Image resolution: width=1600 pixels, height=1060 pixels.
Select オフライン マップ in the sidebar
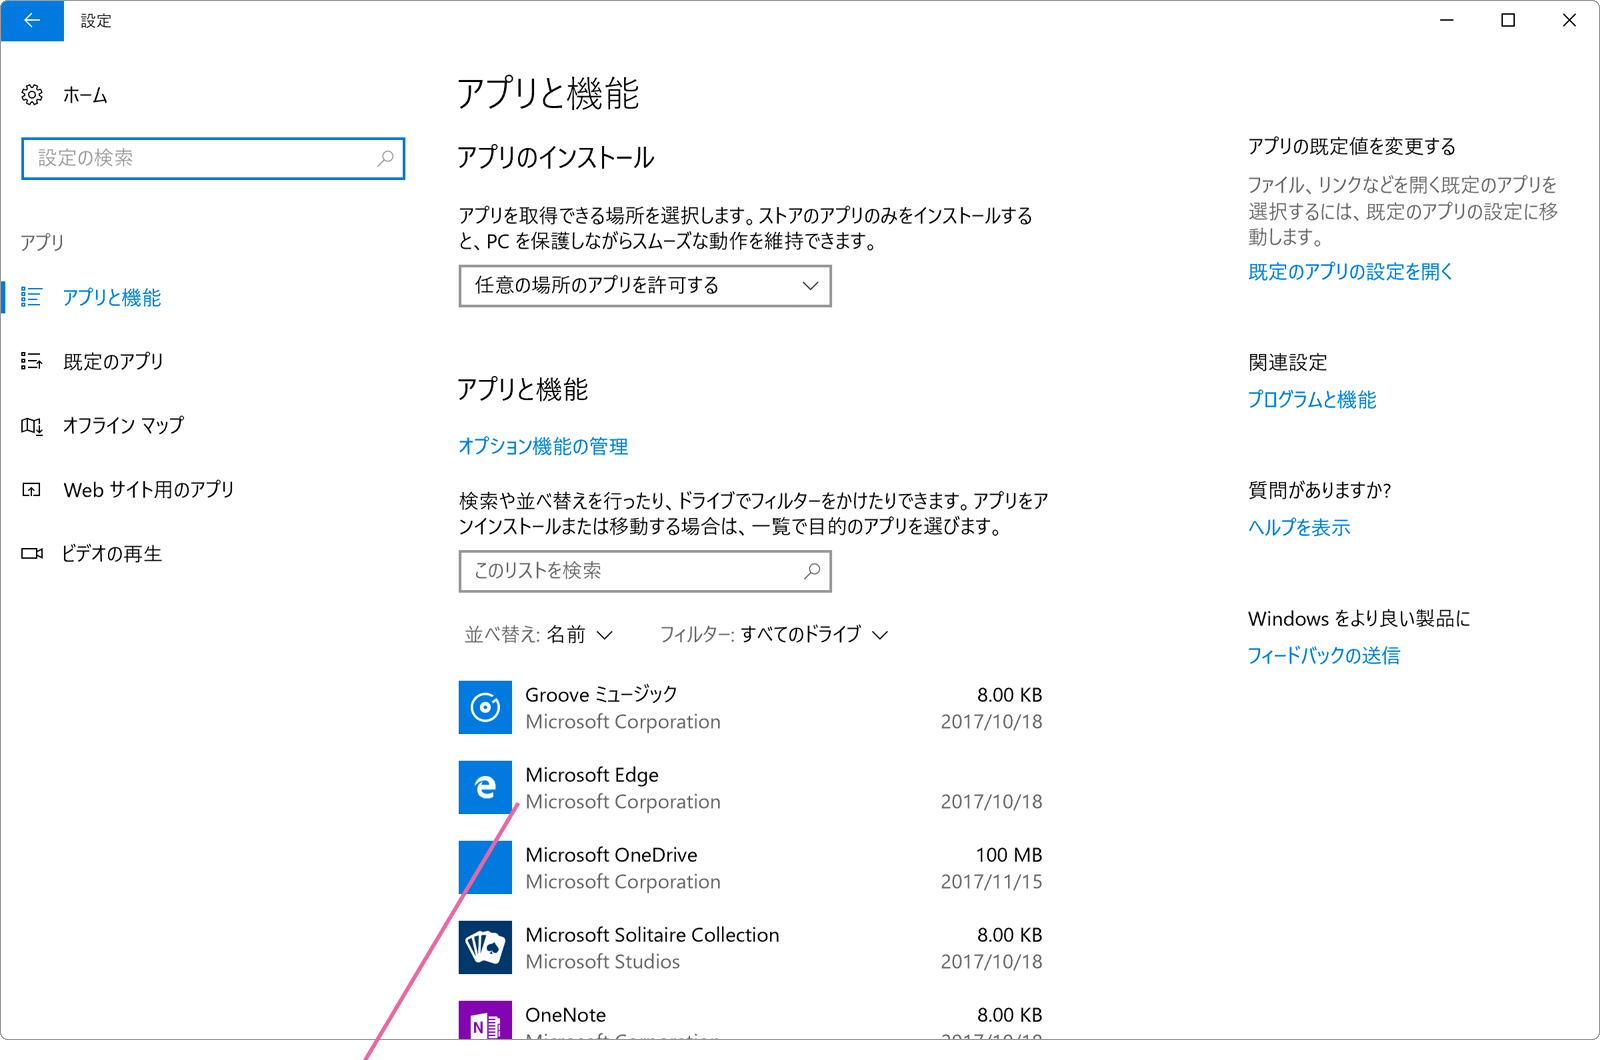[124, 426]
